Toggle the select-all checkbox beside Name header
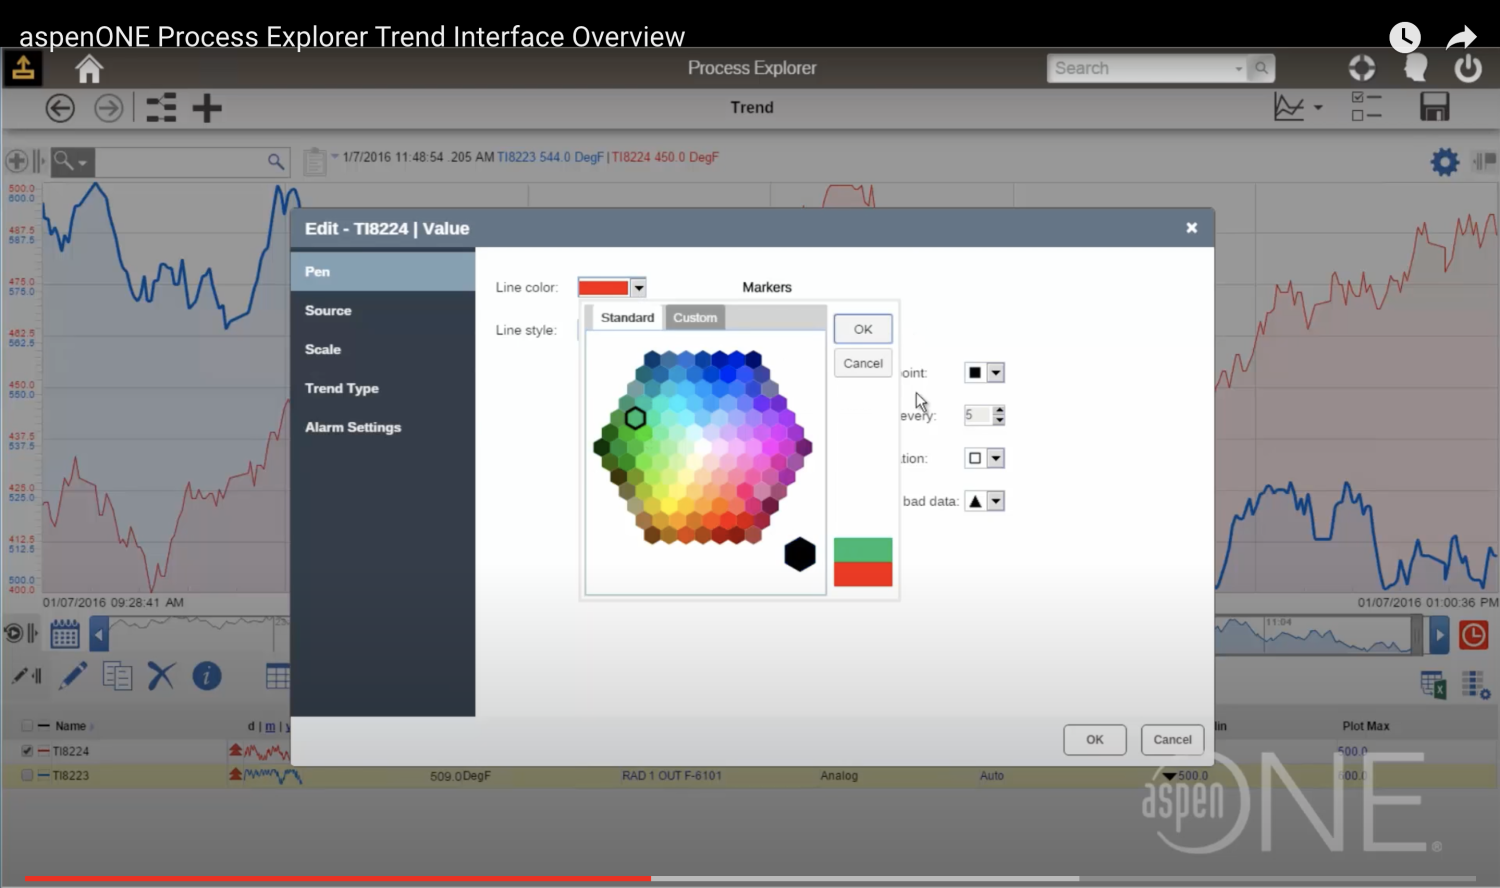The image size is (1500, 888). [27, 726]
